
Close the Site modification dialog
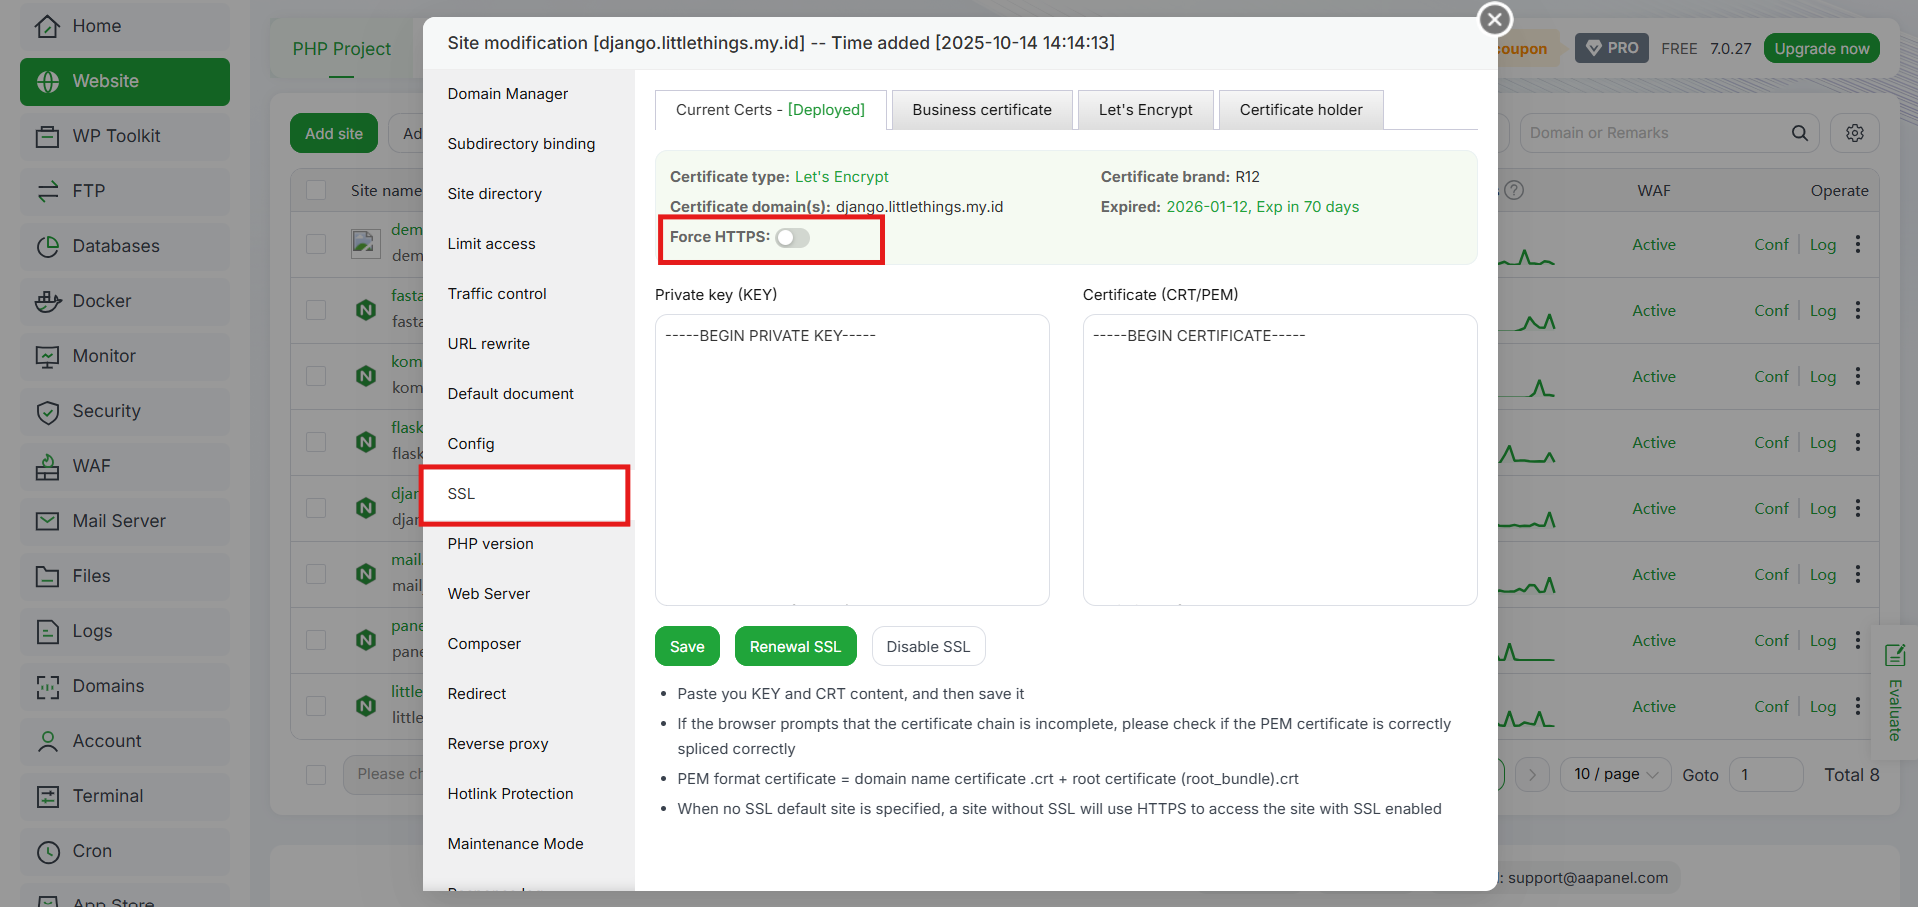coord(1495,18)
